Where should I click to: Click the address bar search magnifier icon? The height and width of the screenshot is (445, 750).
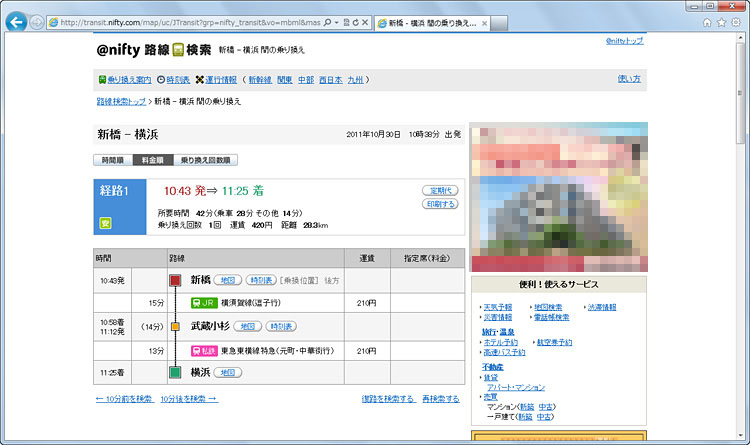pyautogui.click(x=328, y=22)
